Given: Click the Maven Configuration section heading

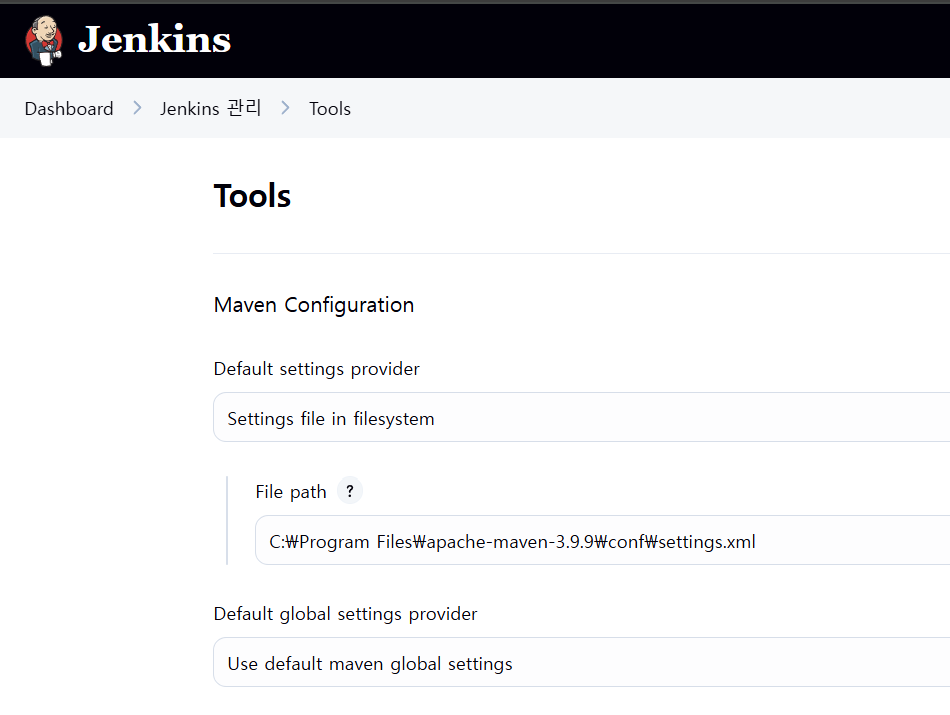Looking at the screenshot, I should pos(314,305).
